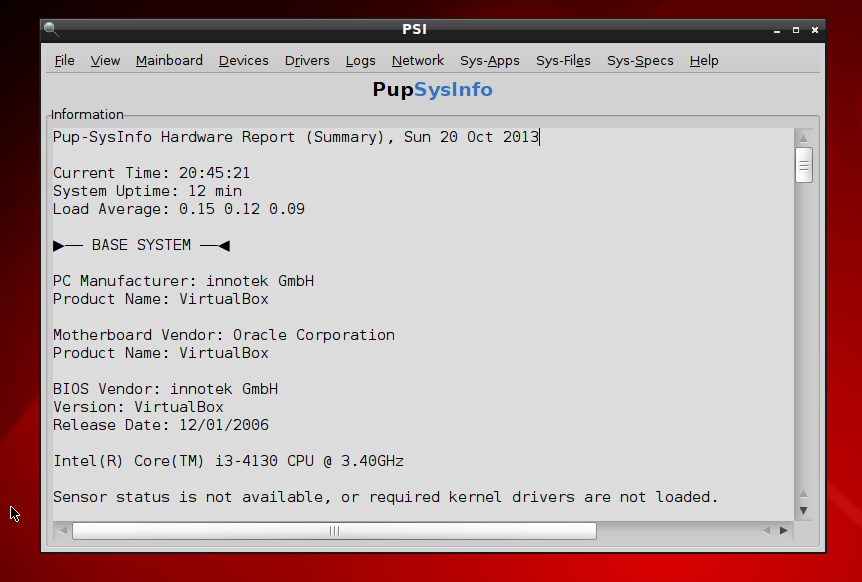This screenshot has width=862, height=582.
Task: Open the Drivers menu
Action: [307, 60]
